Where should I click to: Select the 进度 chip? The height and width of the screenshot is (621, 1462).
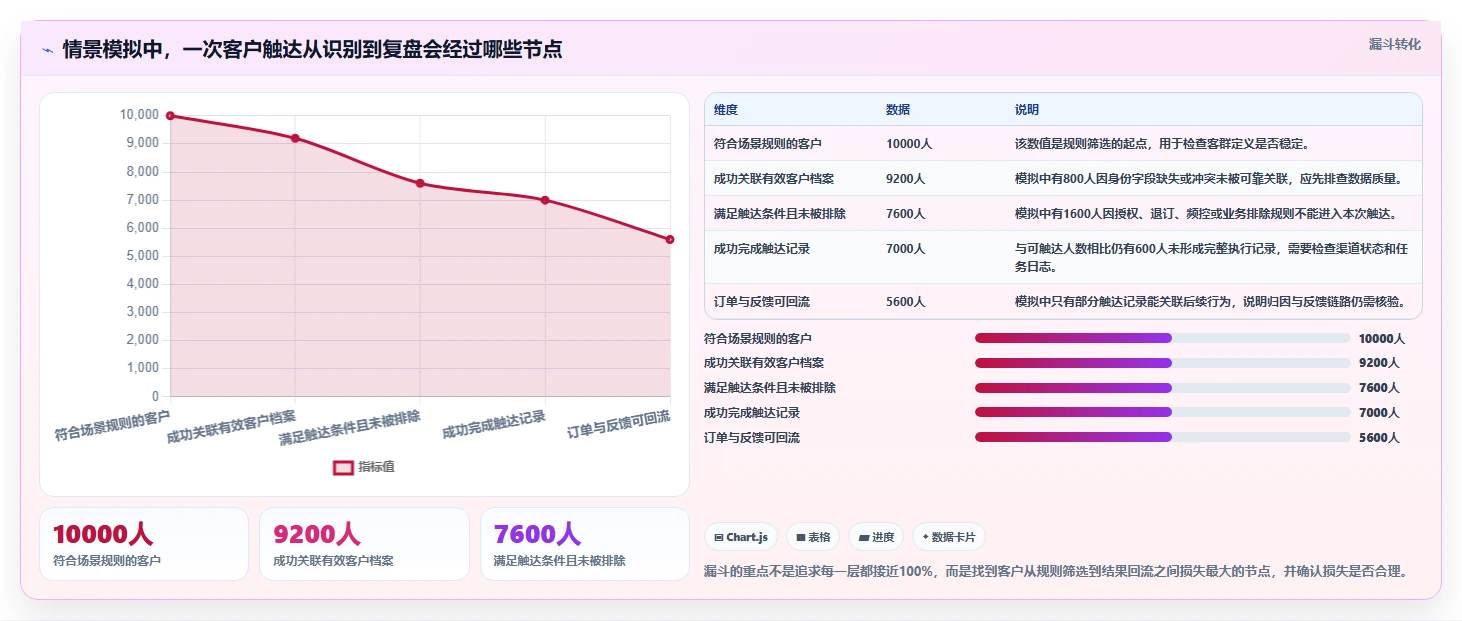876,537
